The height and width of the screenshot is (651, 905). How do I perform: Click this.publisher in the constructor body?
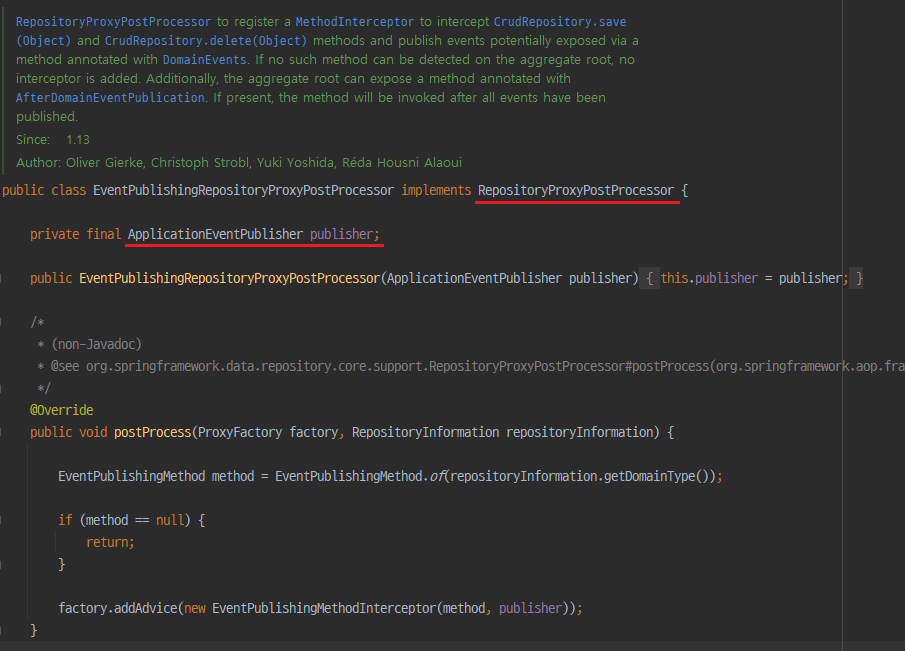tap(709, 278)
